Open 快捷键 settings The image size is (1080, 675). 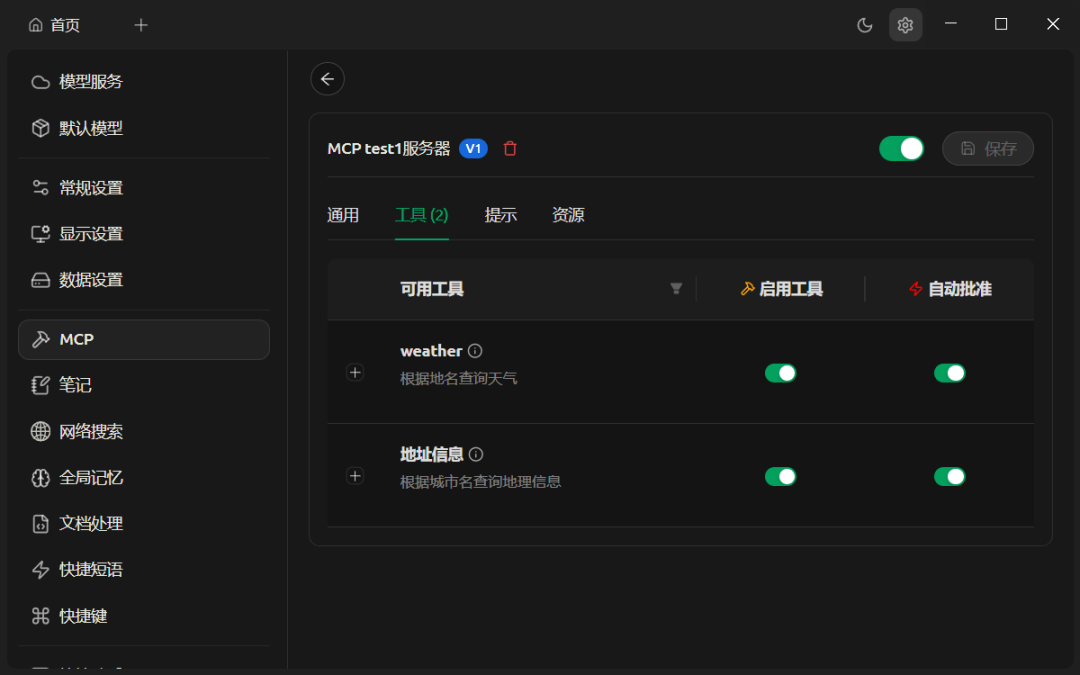[x=80, y=615]
